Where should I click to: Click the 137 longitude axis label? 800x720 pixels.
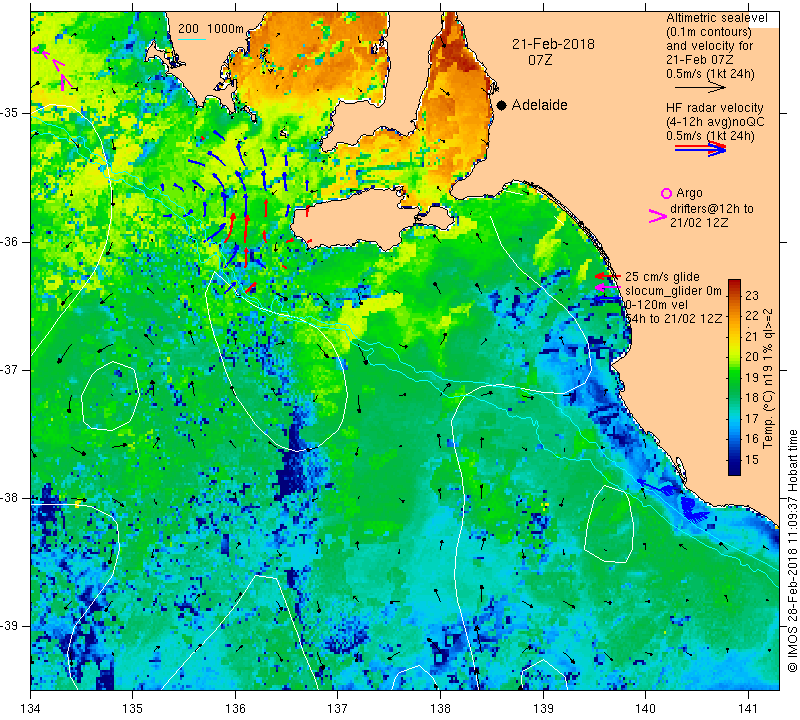(x=338, y=708)
